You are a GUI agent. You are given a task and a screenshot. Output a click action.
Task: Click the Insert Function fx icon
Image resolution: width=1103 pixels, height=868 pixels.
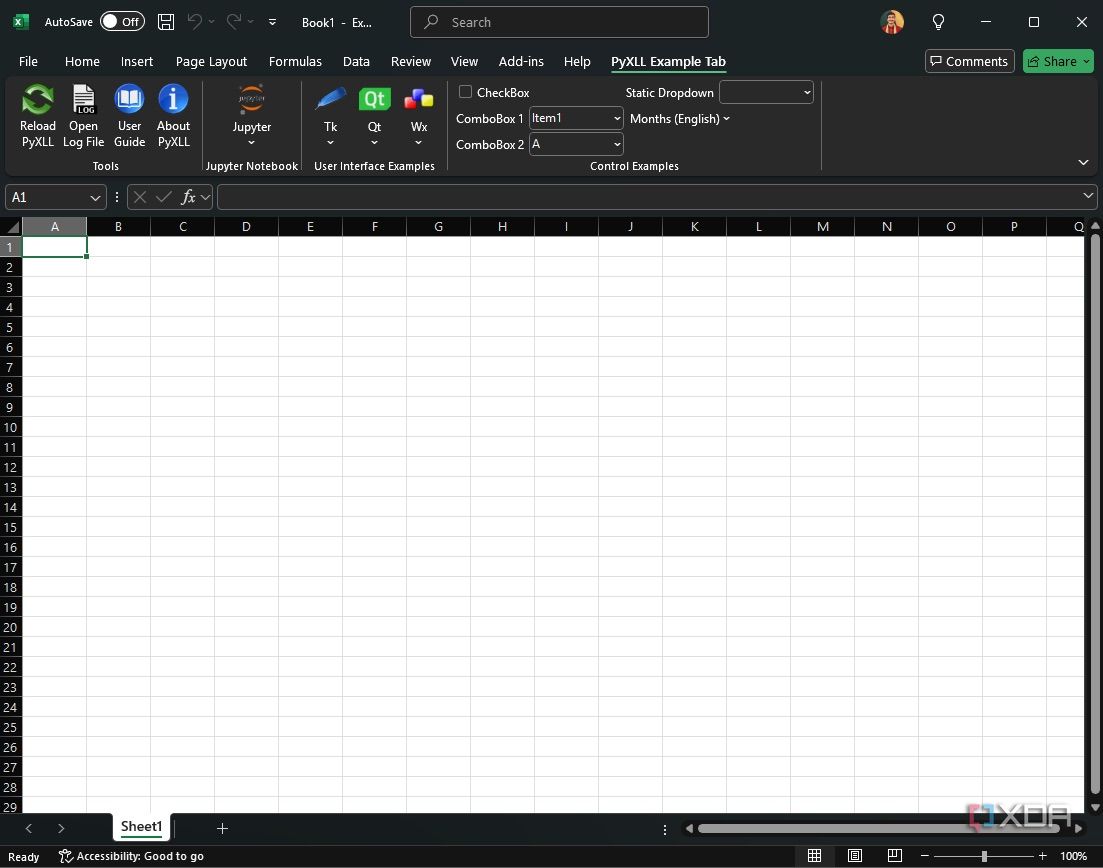point(188,198)
